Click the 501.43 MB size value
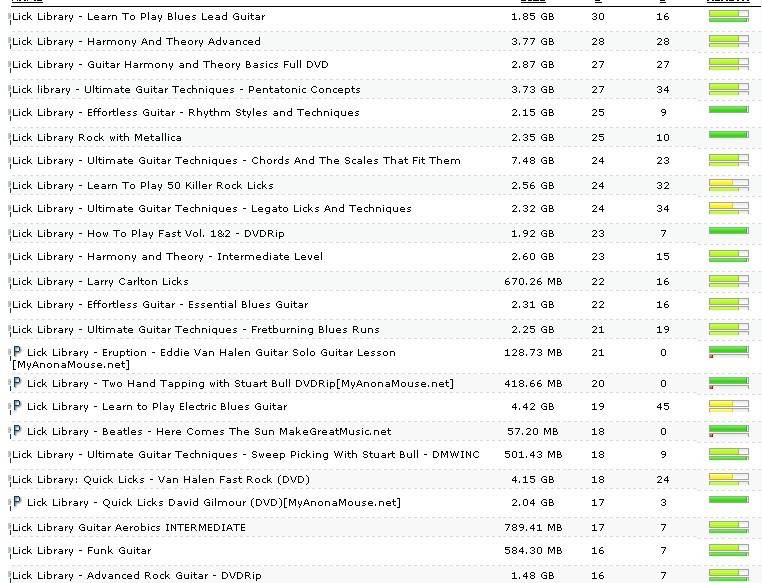The image size is (762, 583). tap(533, 454)
